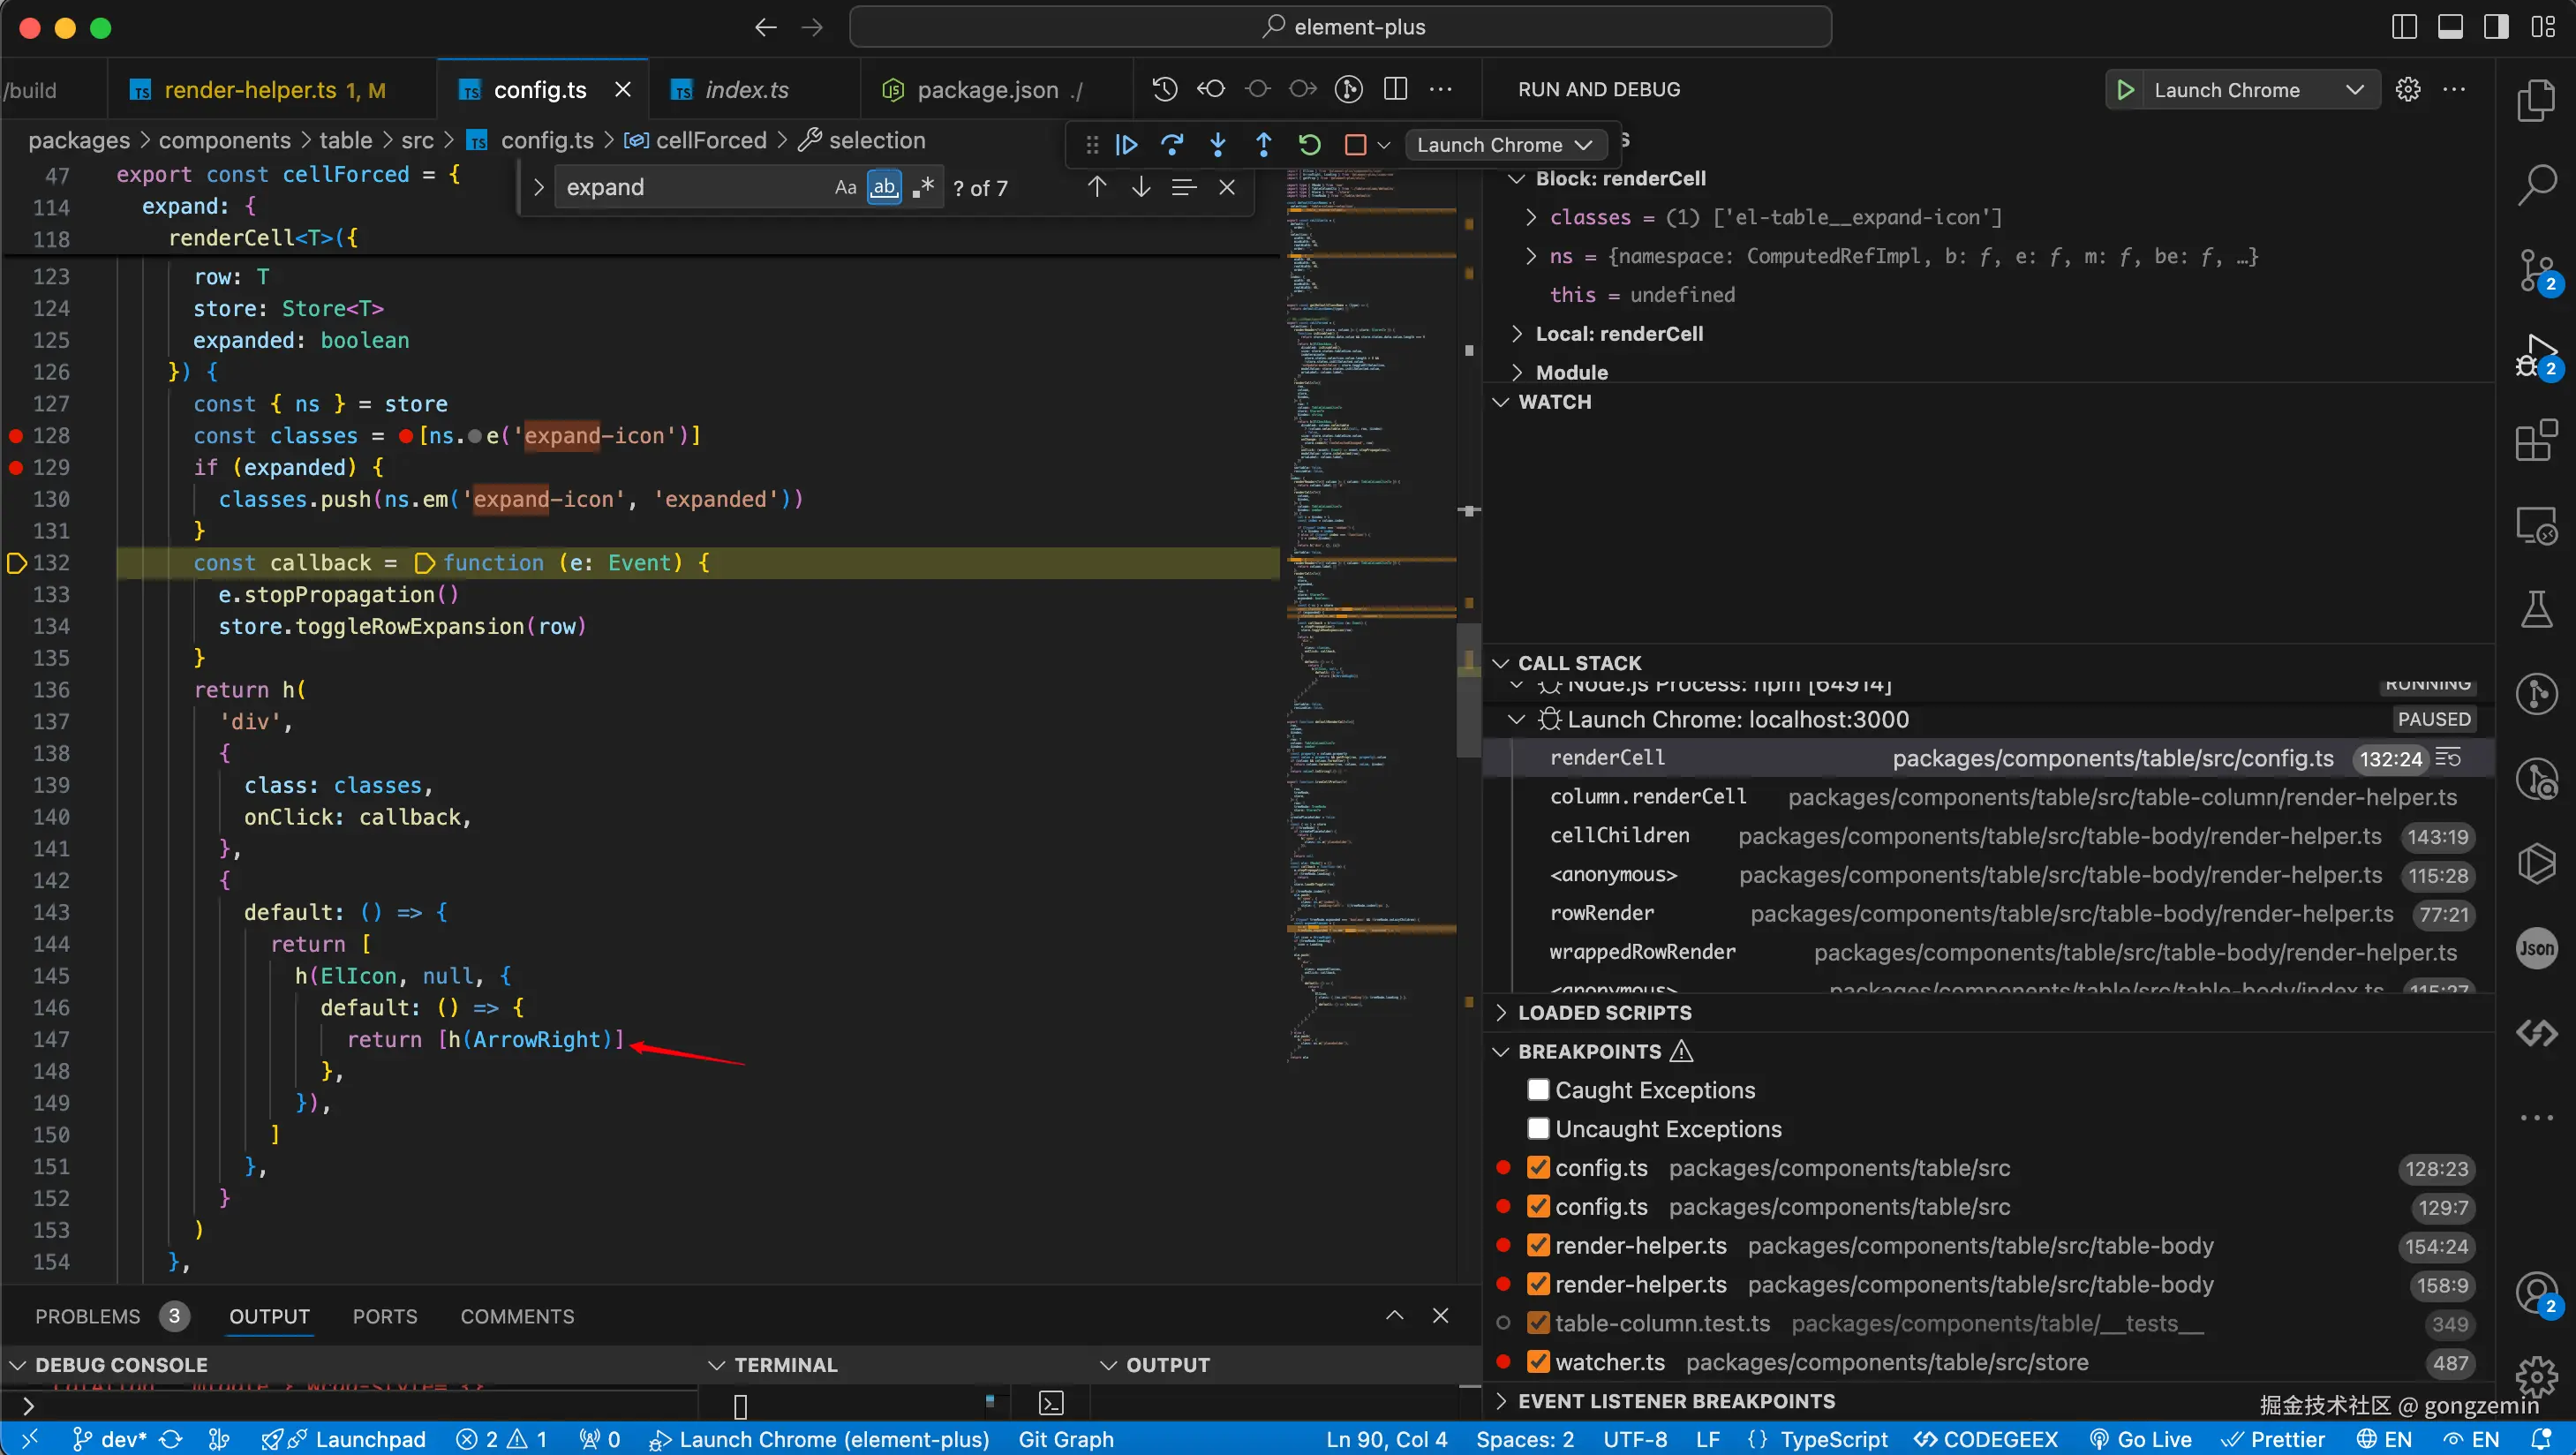Image resolution: width=2576 pixels, height=1455 pixels.
Task: Check the Uncaught Exceptions checkbox
Action: tap(1538, 1129)
